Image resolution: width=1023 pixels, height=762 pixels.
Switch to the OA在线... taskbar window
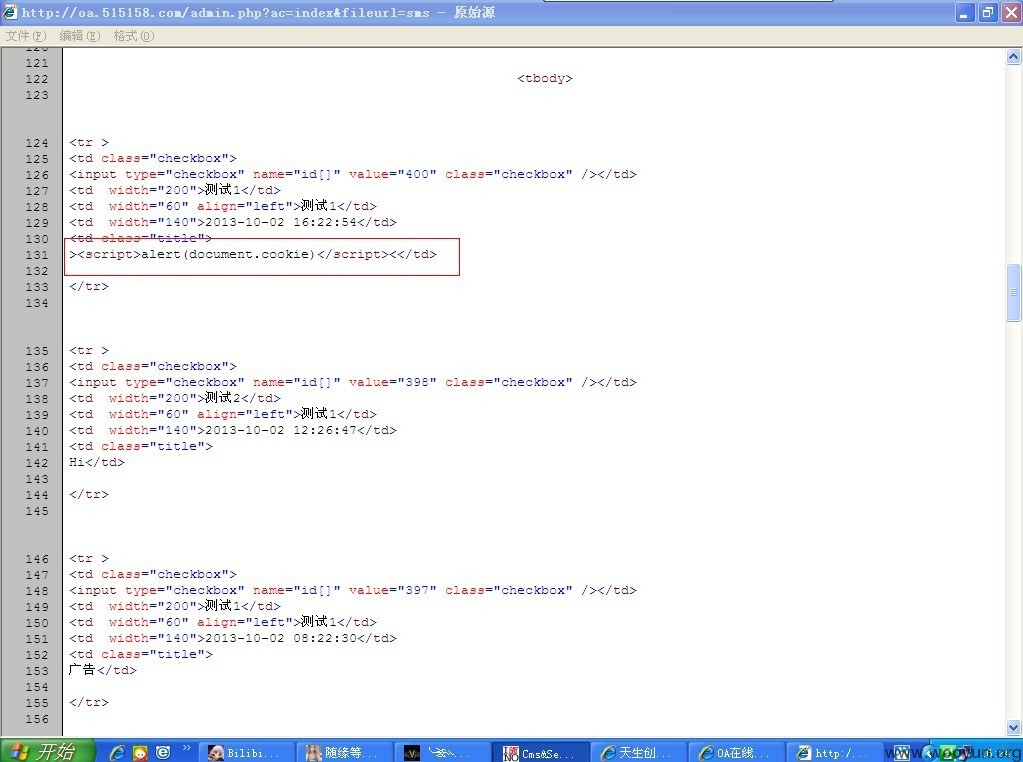(737, 752)
